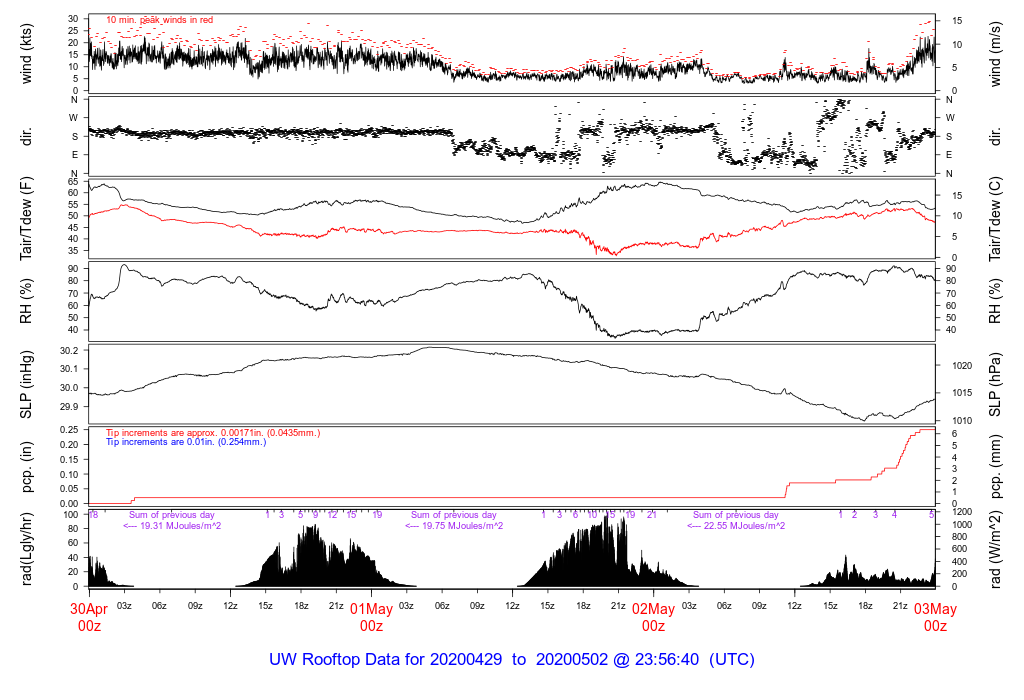Click the chart title 'UW Rooftop Data for 20200429'
The height and width of the screenshot is (700, 1024).
[x=385, y=660]
